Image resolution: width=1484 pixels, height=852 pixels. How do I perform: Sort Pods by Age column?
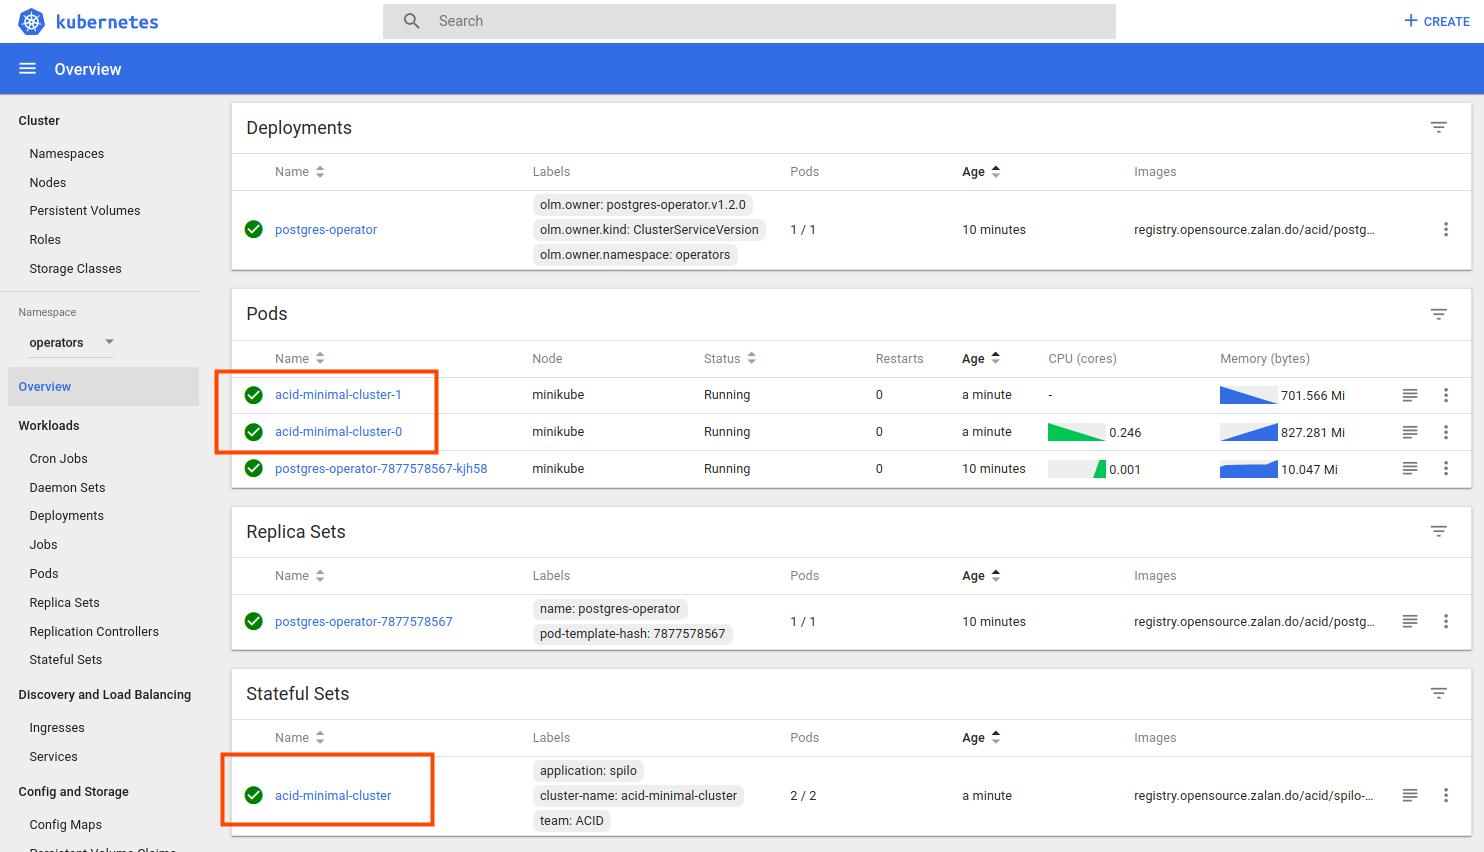[x=981, y=358]
